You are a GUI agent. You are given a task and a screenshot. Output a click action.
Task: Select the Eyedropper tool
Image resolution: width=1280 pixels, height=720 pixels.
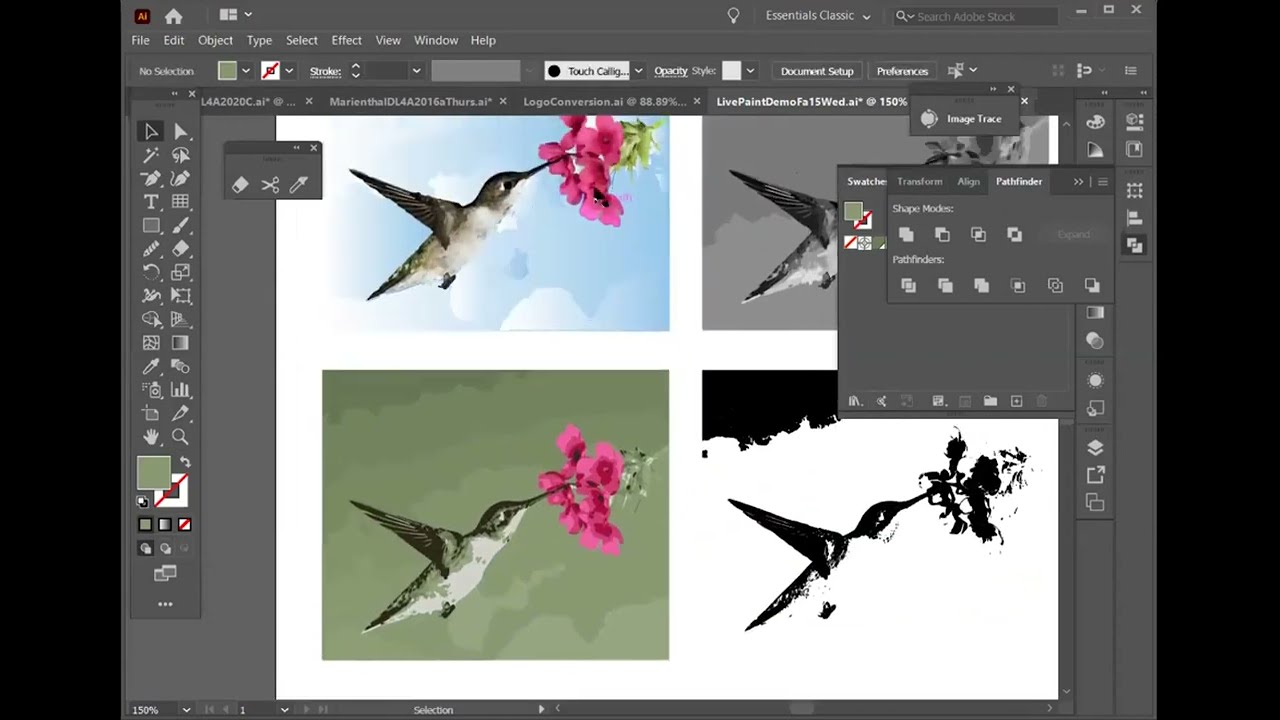(x=151, y=366)
